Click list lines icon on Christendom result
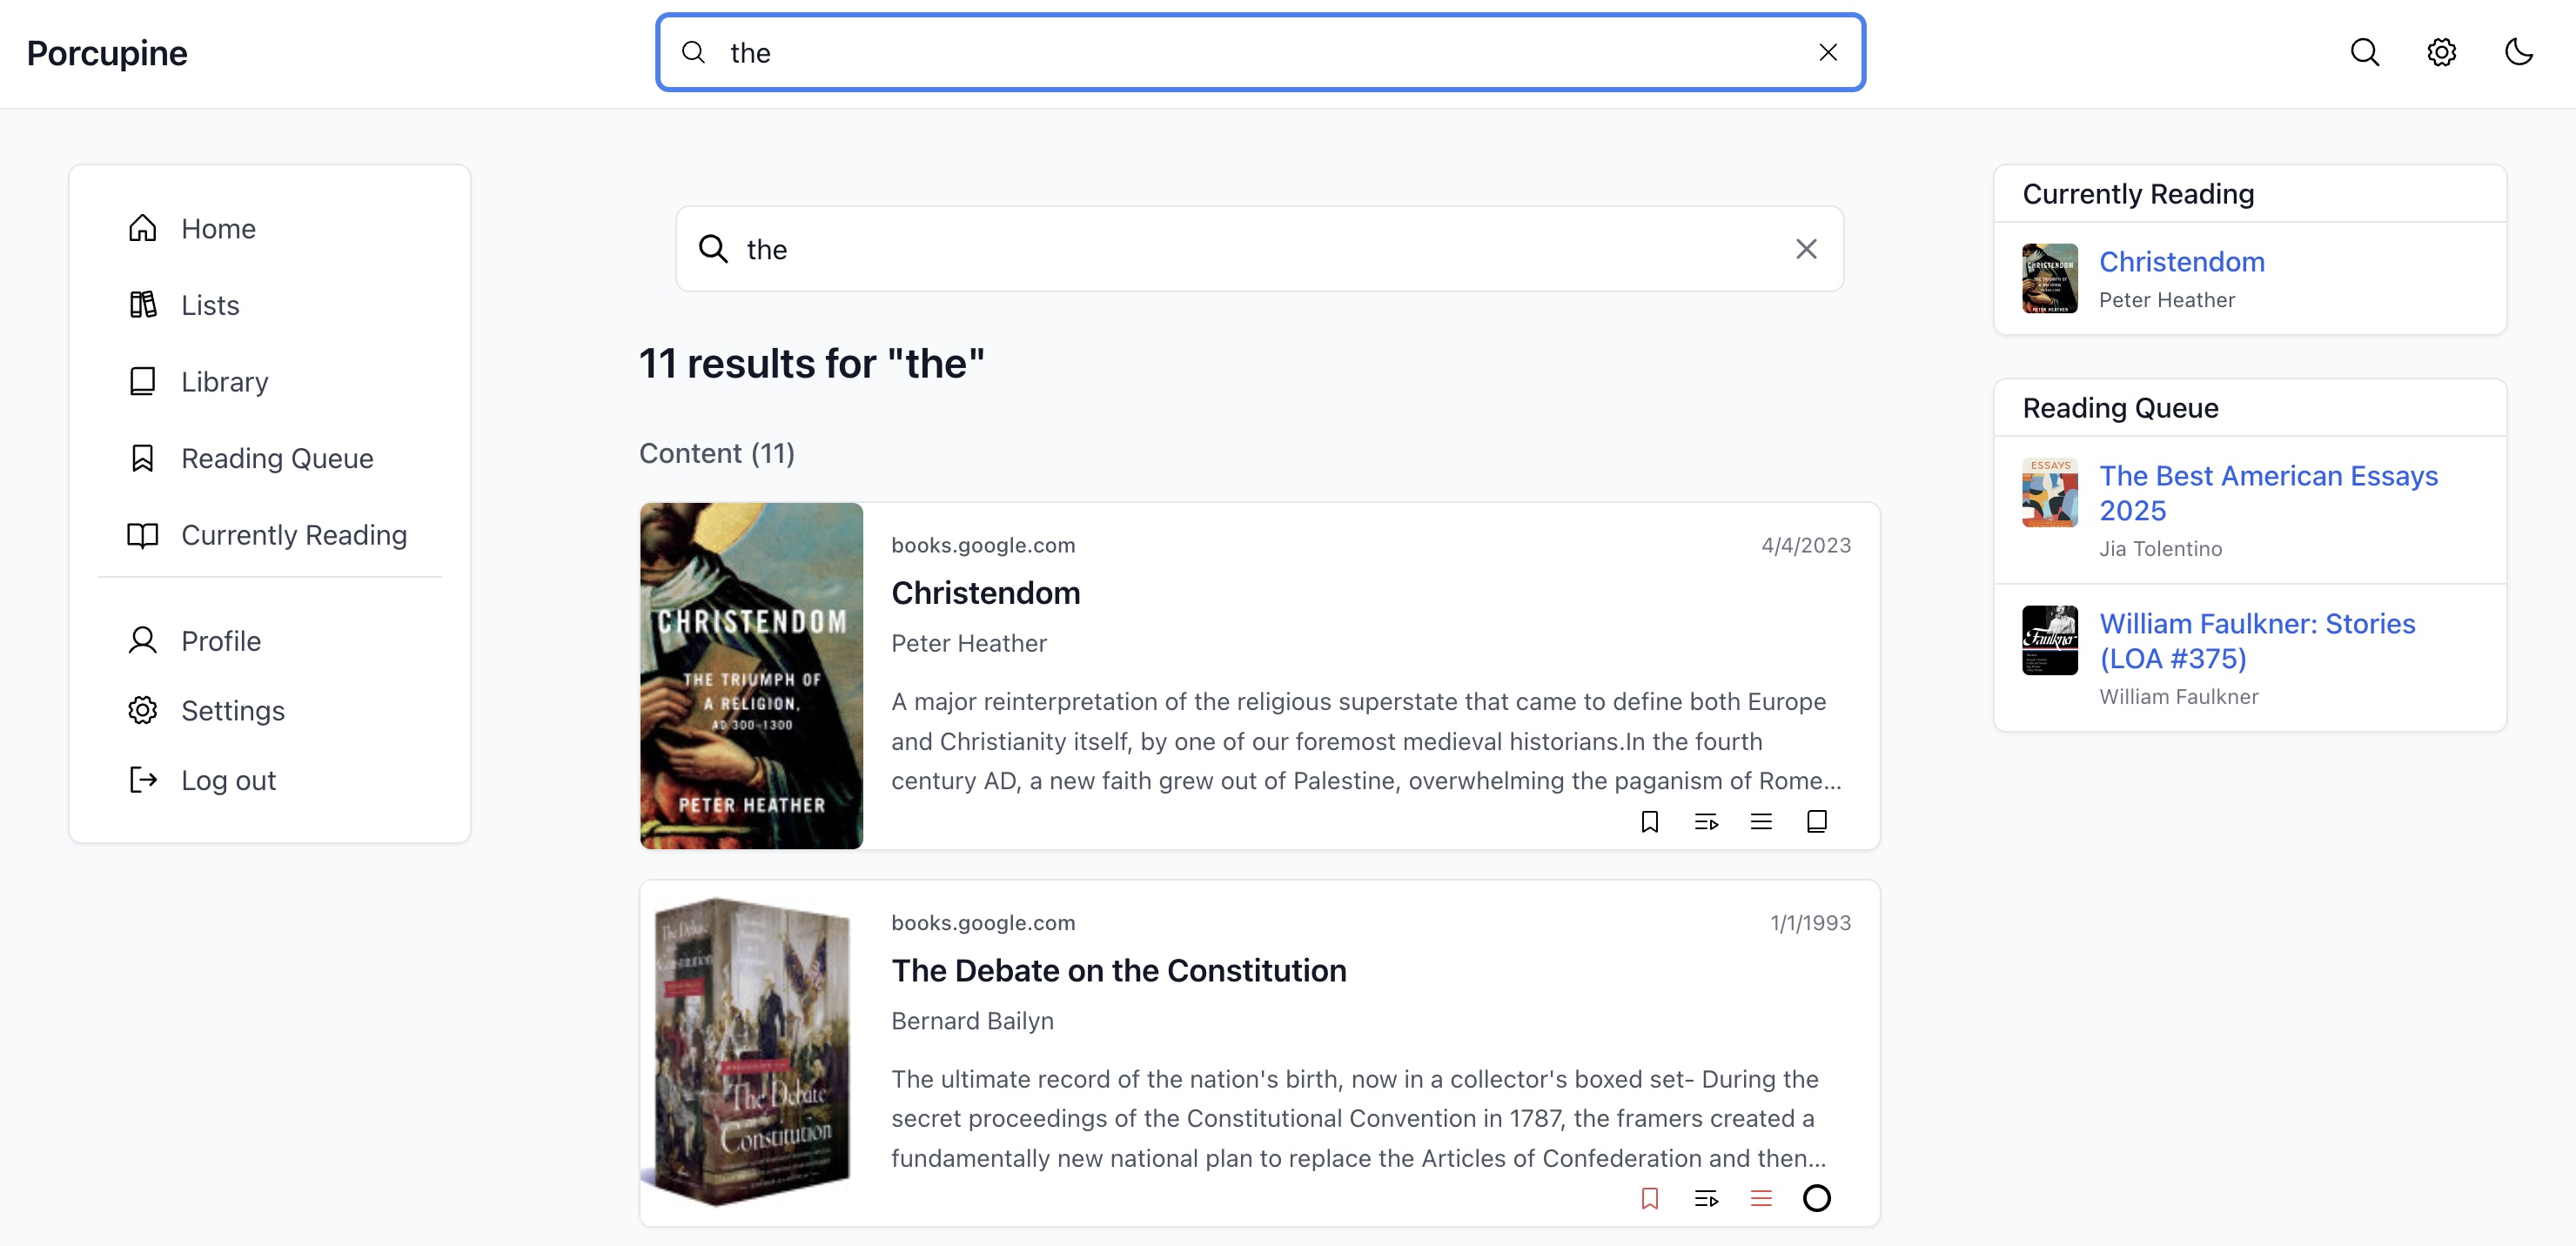This screenshot has width=2576, height=1246. pyautogui.click(x=1761, y=821)
